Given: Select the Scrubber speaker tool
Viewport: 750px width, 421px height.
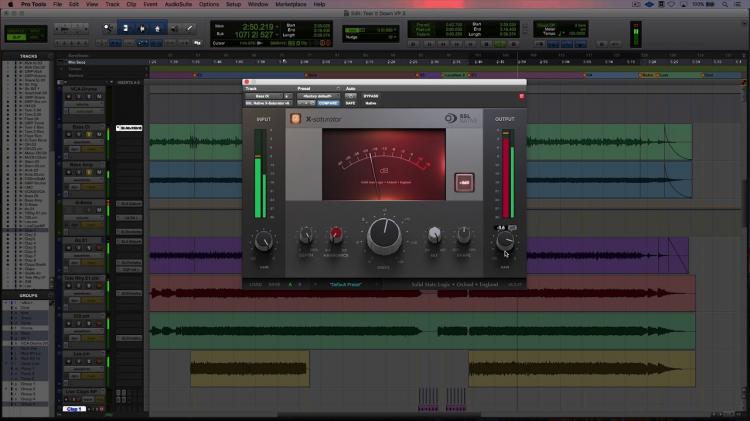Looking at the screenshot, I should (x=174, y=28).
